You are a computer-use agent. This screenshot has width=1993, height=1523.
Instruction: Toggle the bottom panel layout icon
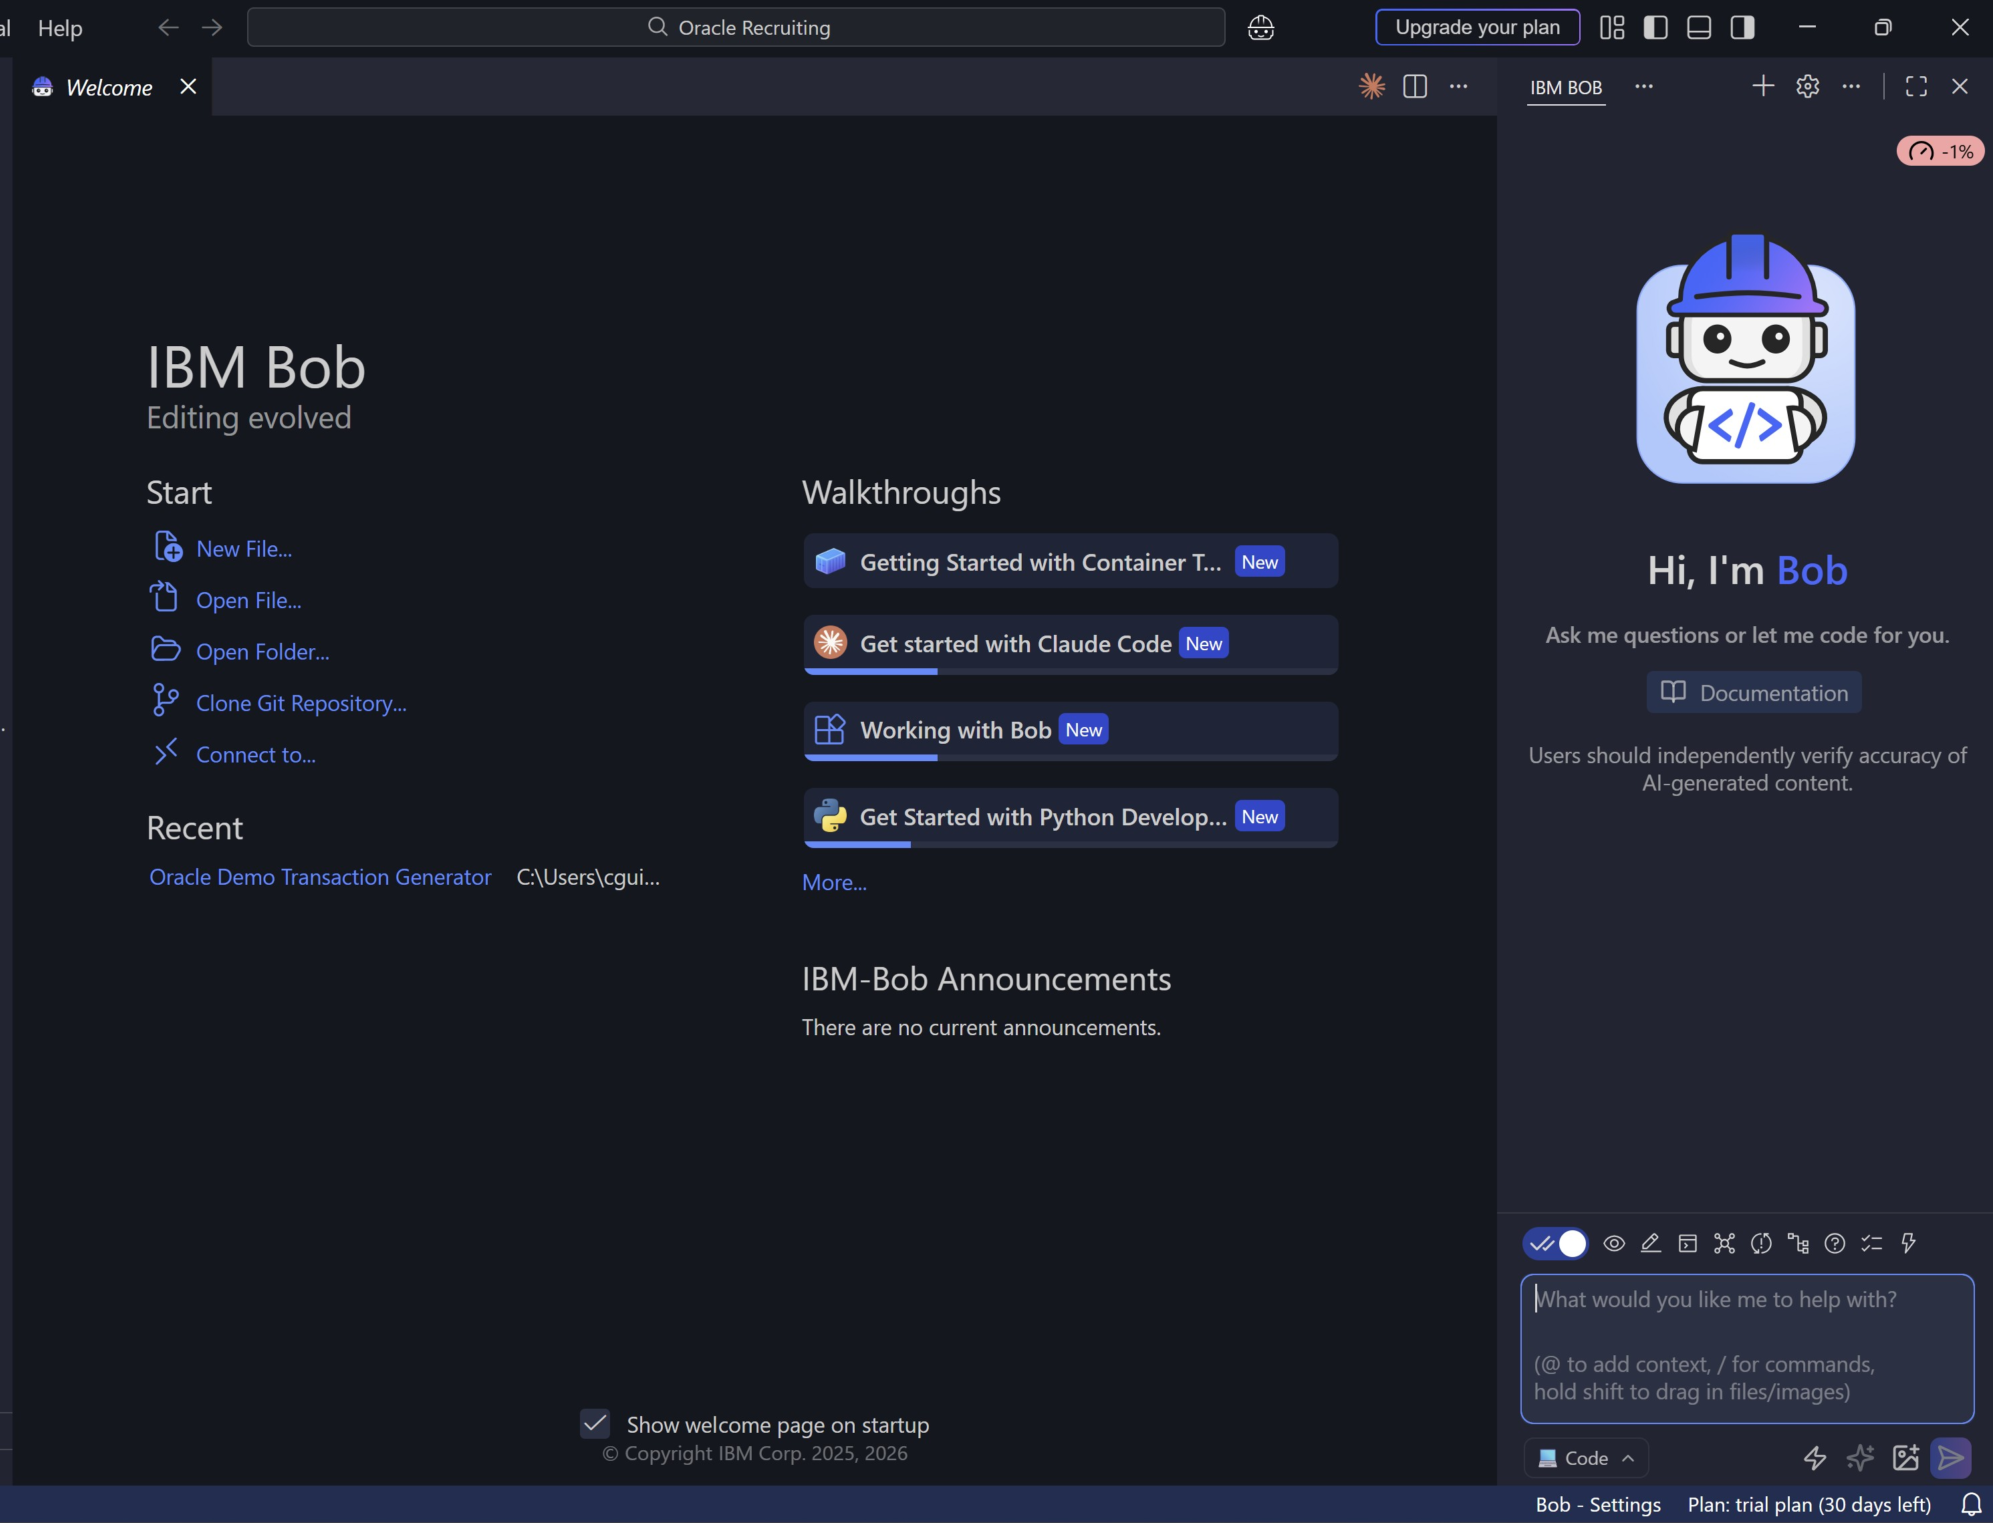(x=1699, y=27)
